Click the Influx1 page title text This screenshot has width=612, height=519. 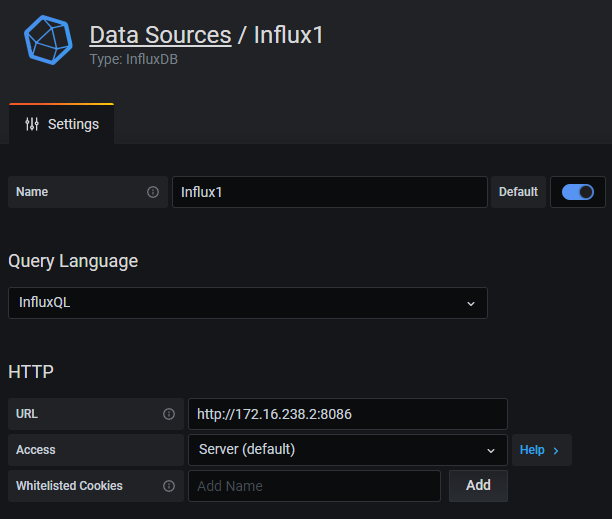288,35
